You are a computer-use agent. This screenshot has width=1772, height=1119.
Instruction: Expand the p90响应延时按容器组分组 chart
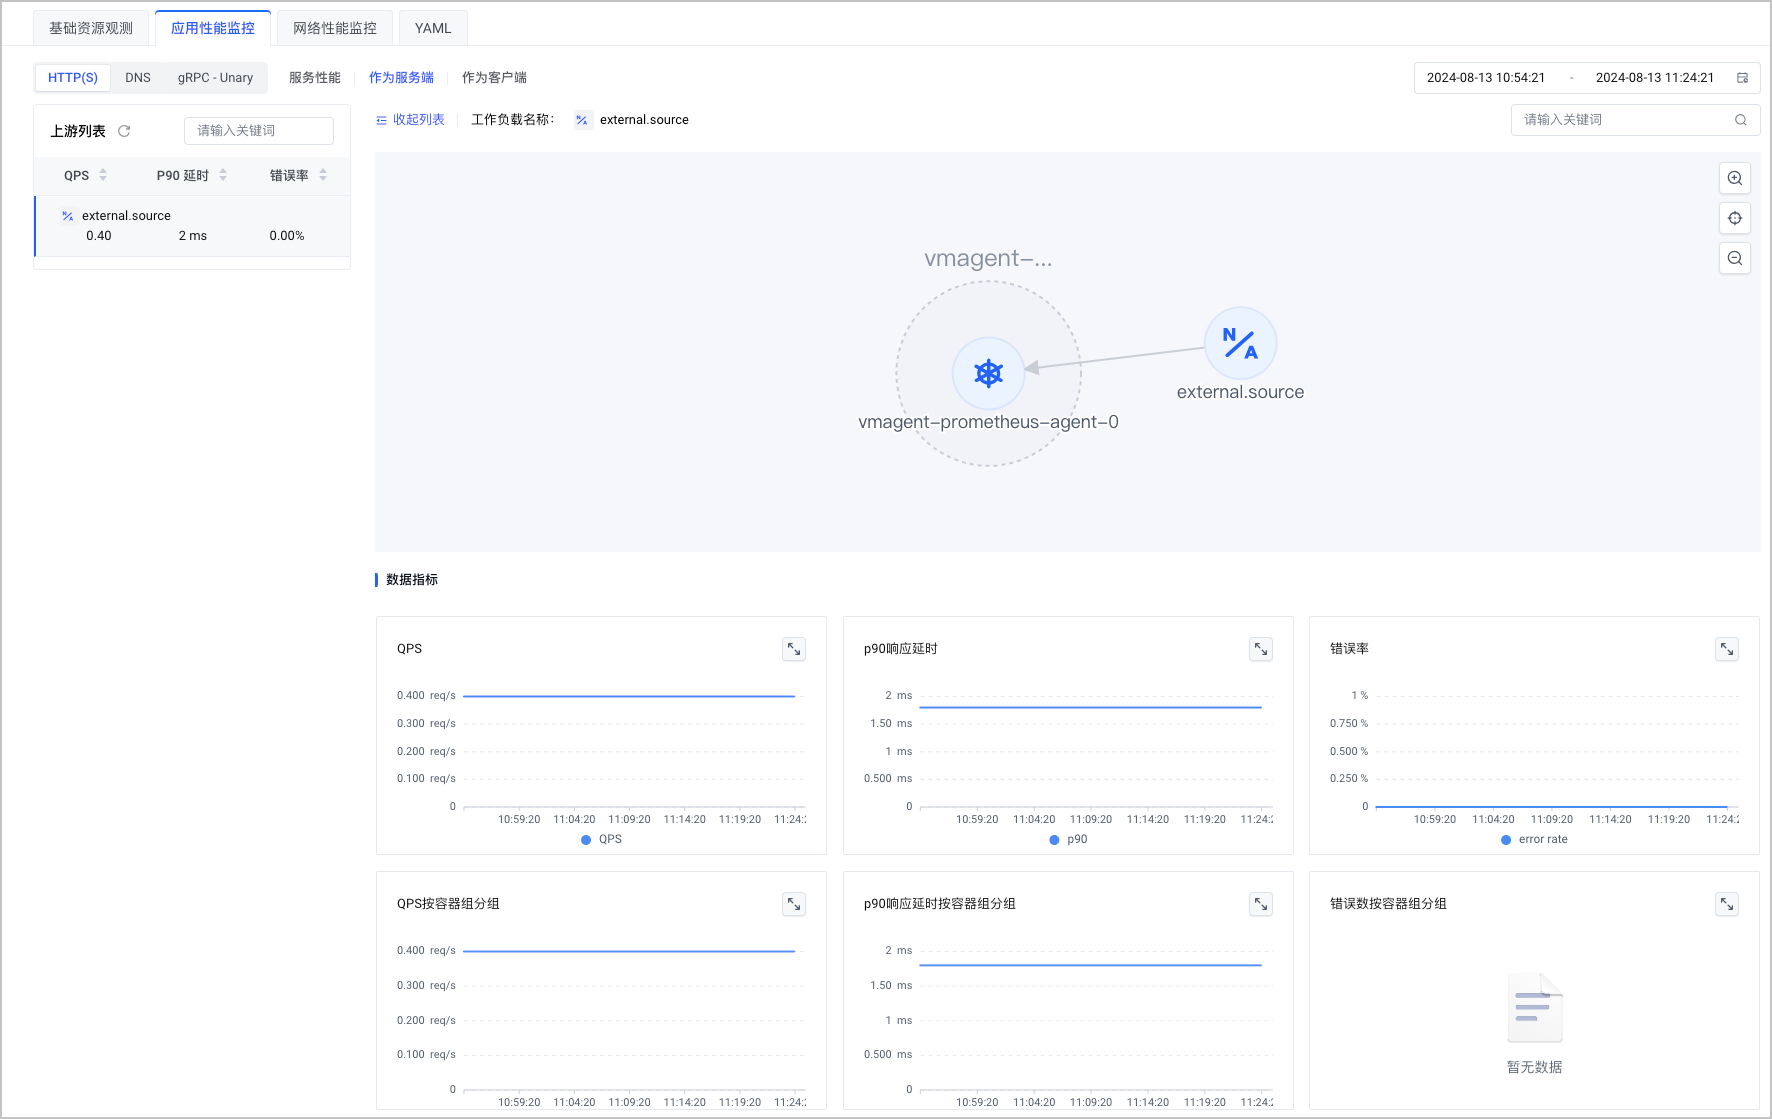pyautogui.click(x=1261, y=904)
